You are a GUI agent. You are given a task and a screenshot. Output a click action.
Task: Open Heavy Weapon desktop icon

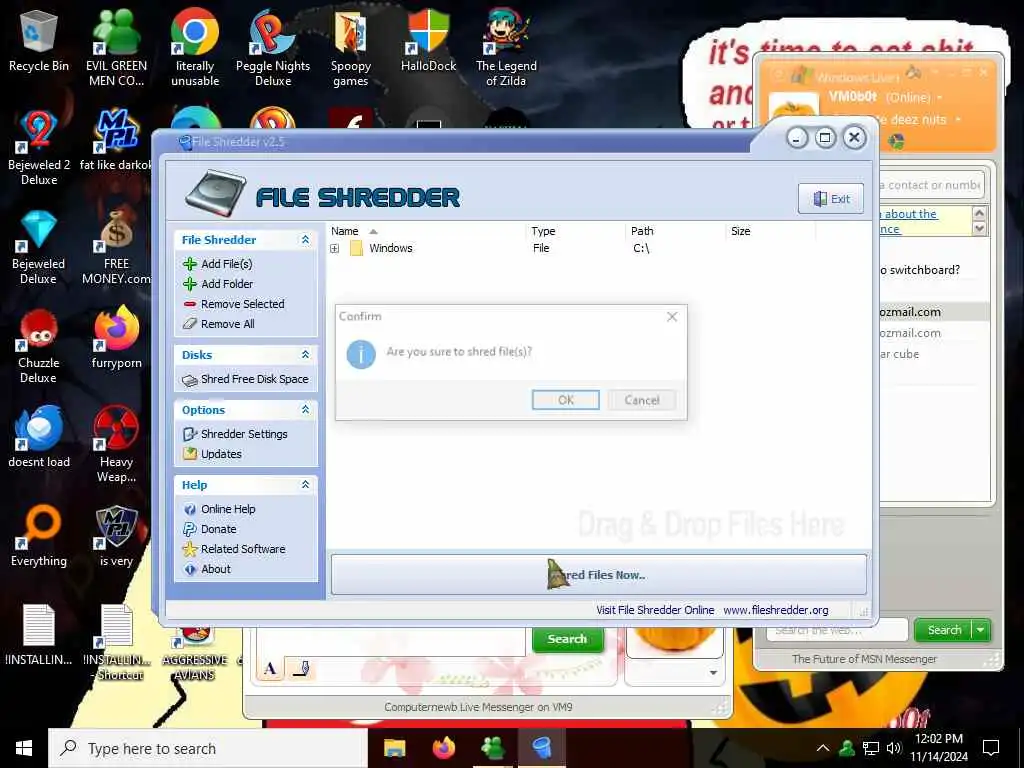click(x=116, y=445)
